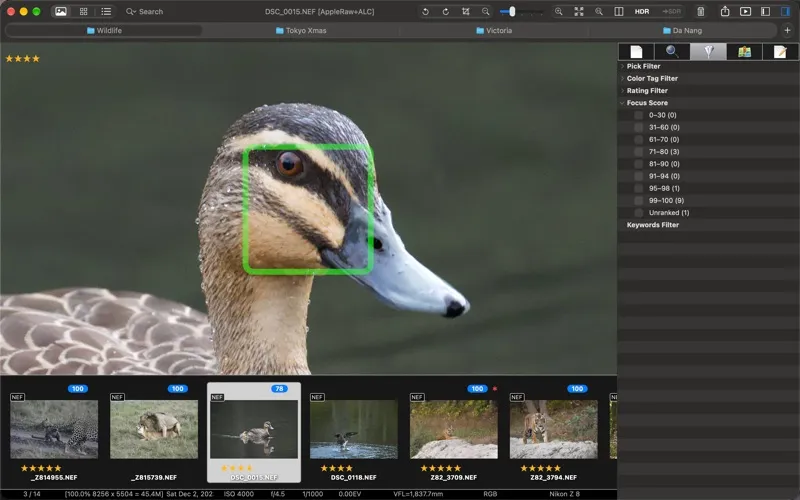The width and height of the screenshot is (800, 500).
Task: Open the notes edit panel tab
Action: click(x=780, y=52)
